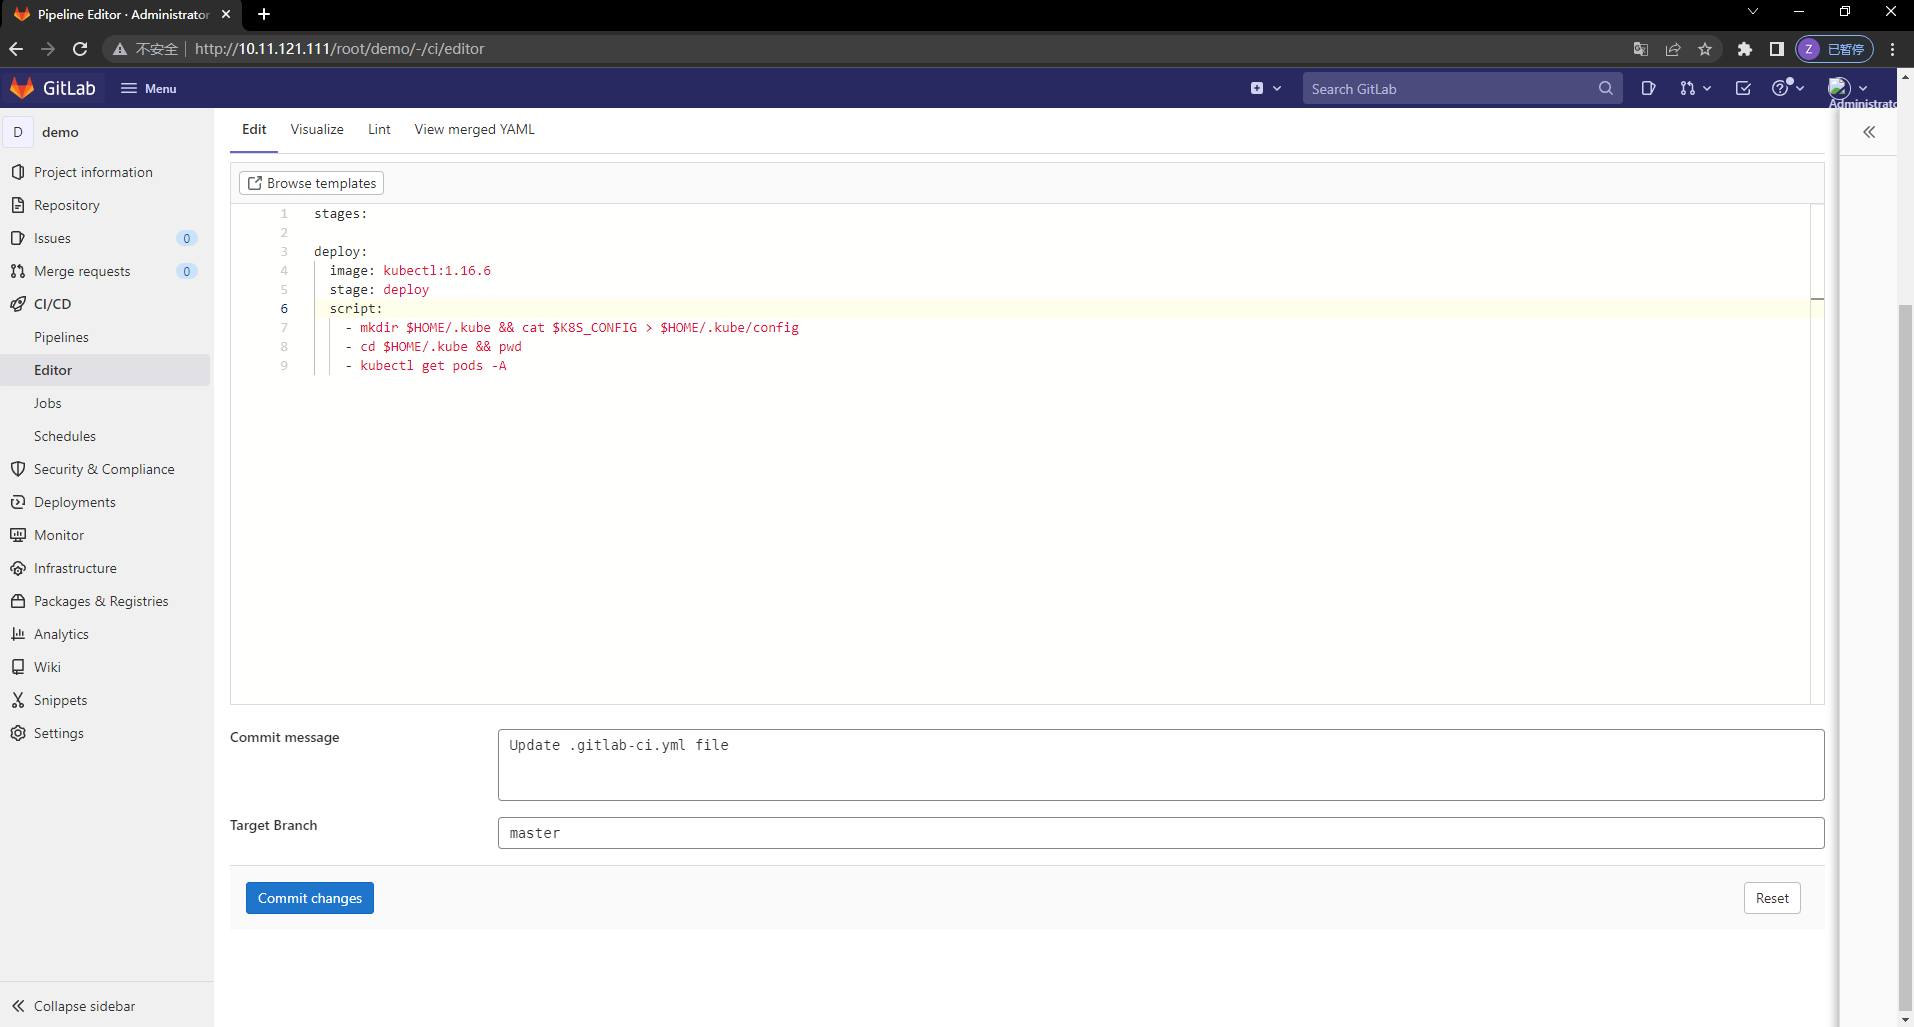Screen dimensions: 1914x1027
Task: Click the Commit changes button
Action: [x=310, y=898]
